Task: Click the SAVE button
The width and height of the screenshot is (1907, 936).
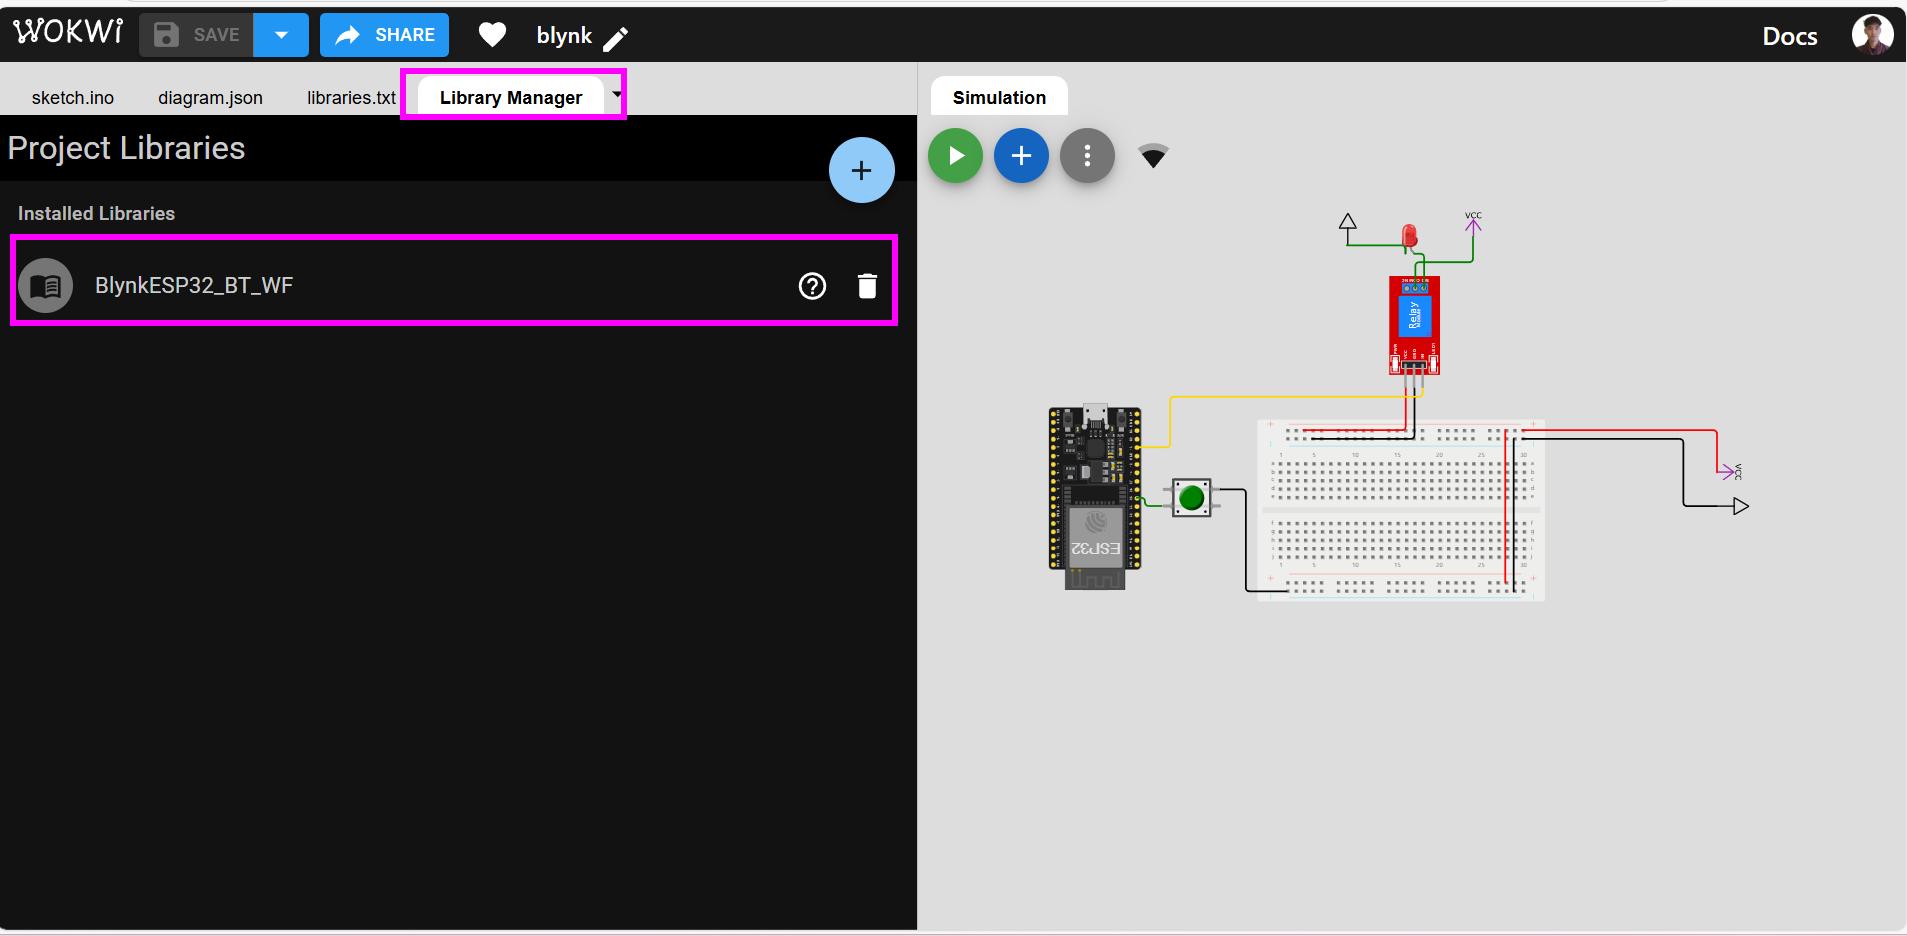Action: [196, 35]
